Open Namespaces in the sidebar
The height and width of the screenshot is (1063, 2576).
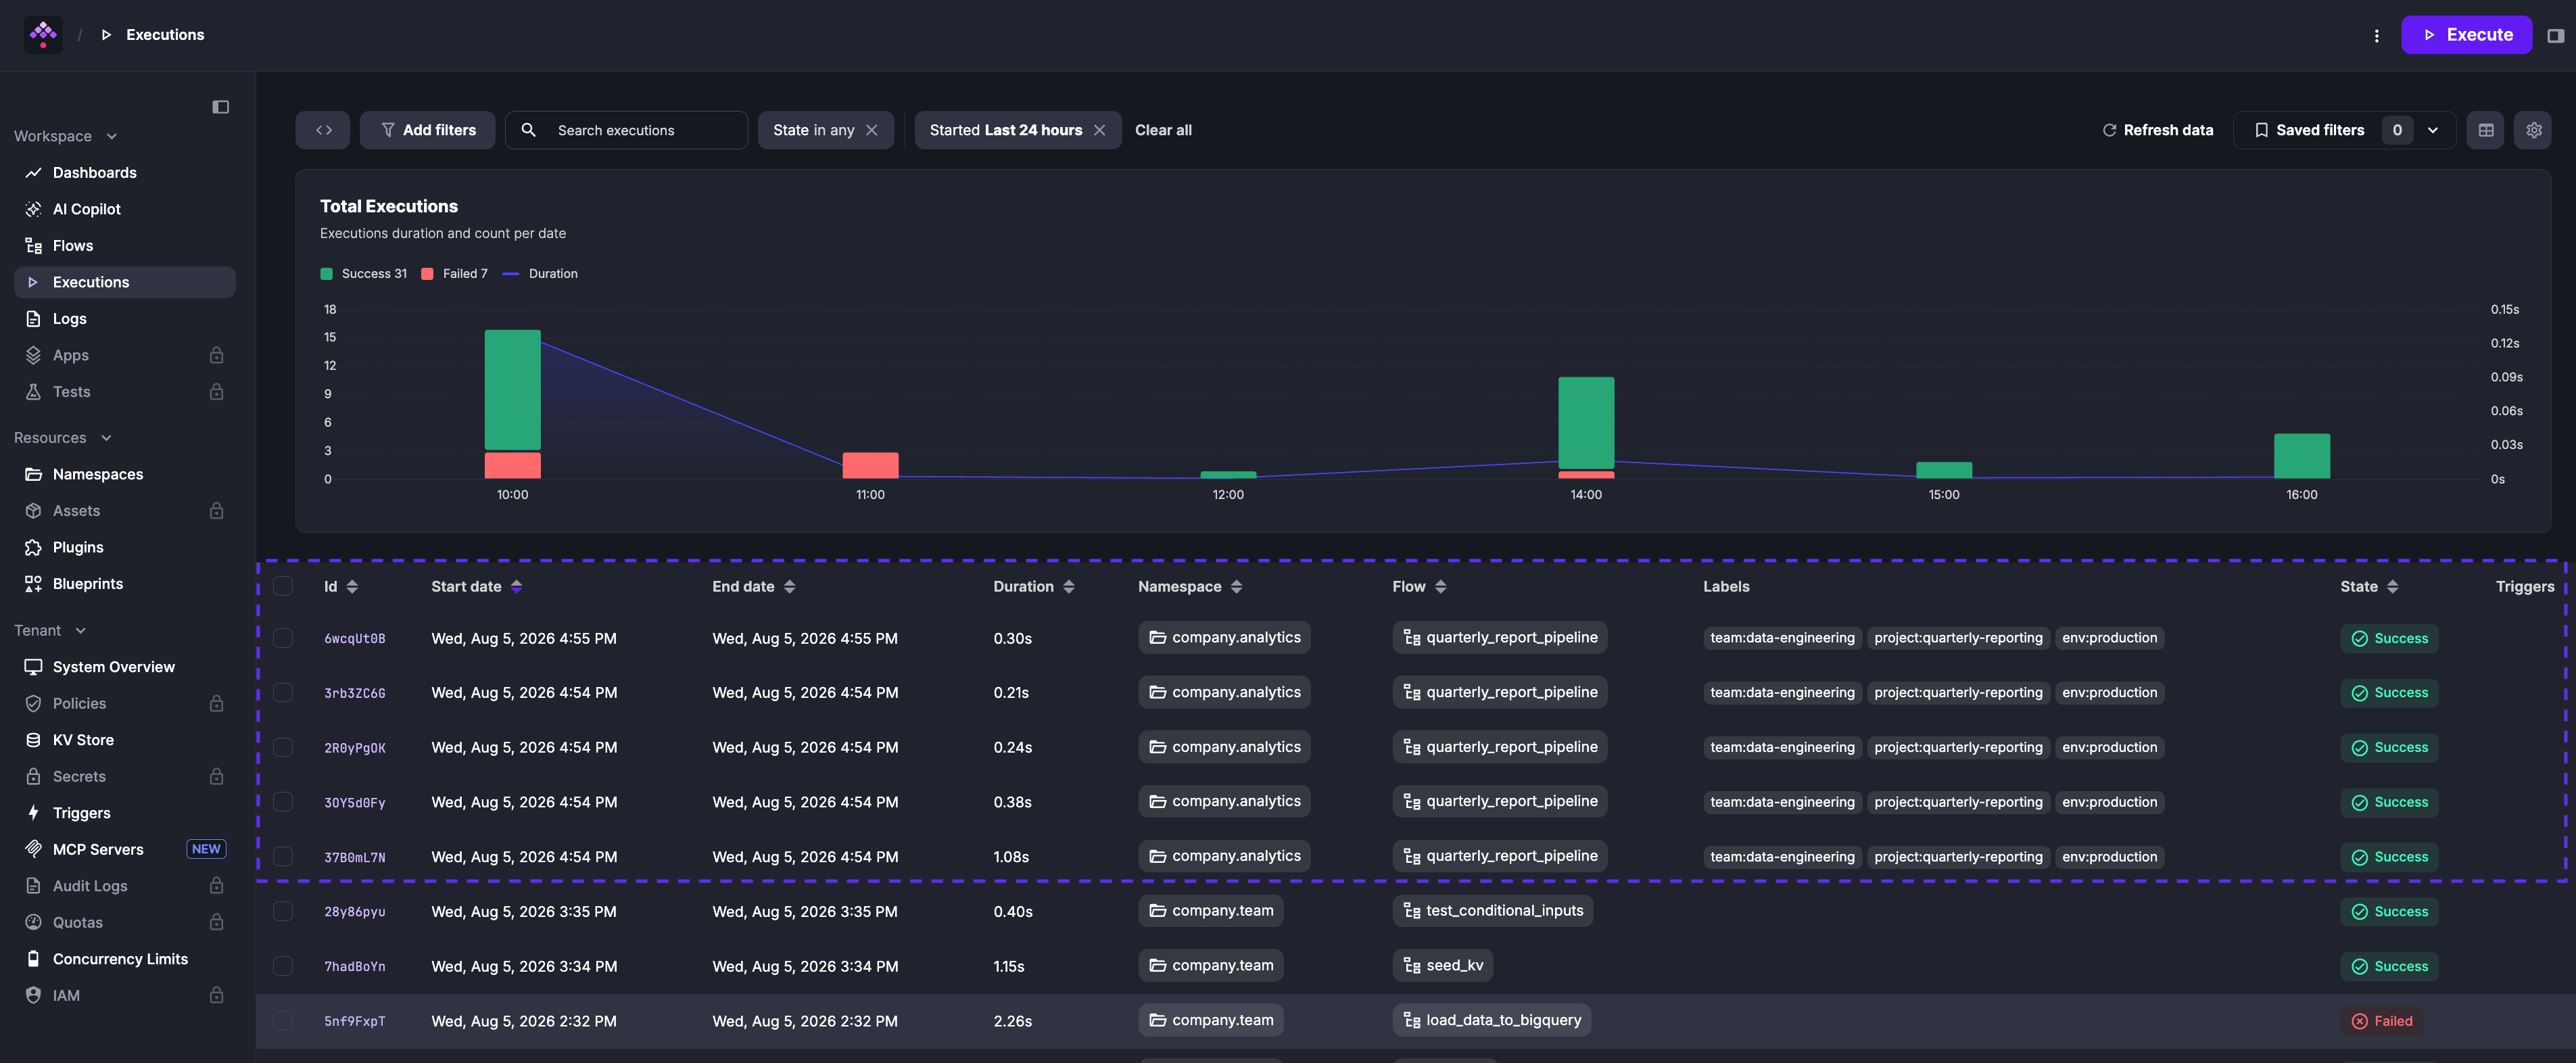point(125,474)
